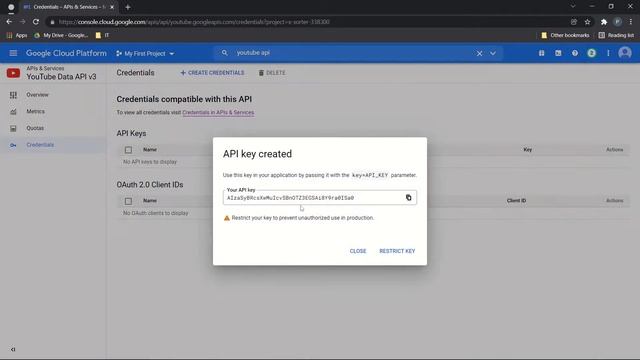Image resolution: width=640 pixels, height=360 pixels.
Task: Clear the search query with the X
Action: click(x=479, y=53)
